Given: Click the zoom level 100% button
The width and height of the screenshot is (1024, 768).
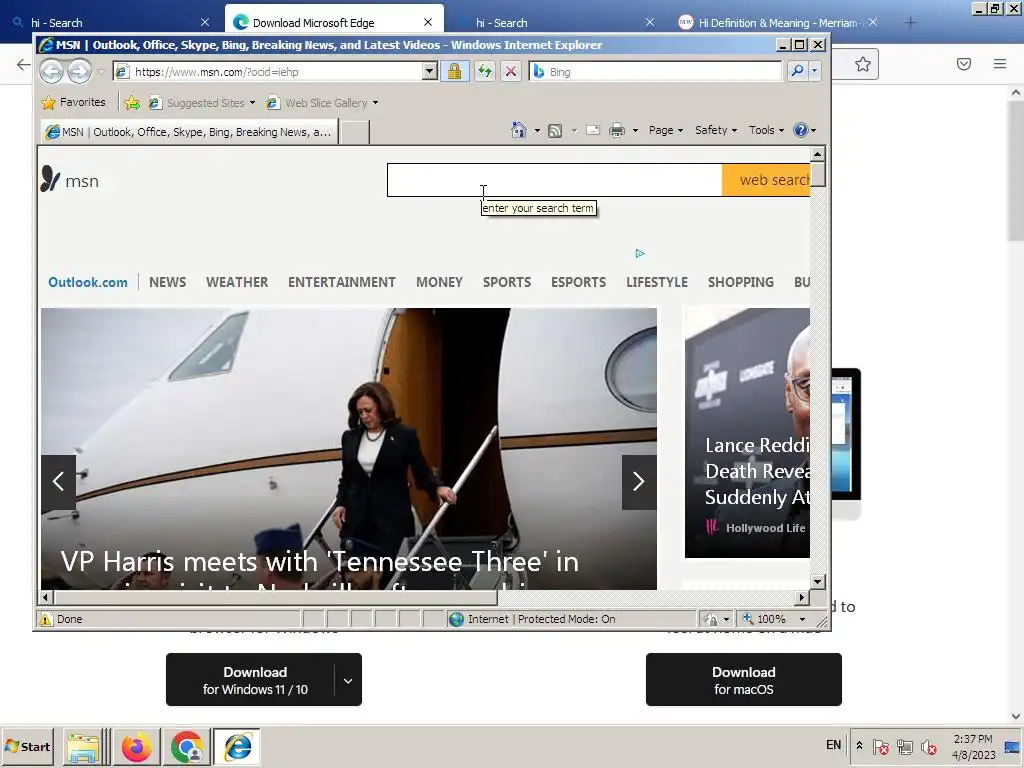Looking at the screenshot, I should pos(765,619).
